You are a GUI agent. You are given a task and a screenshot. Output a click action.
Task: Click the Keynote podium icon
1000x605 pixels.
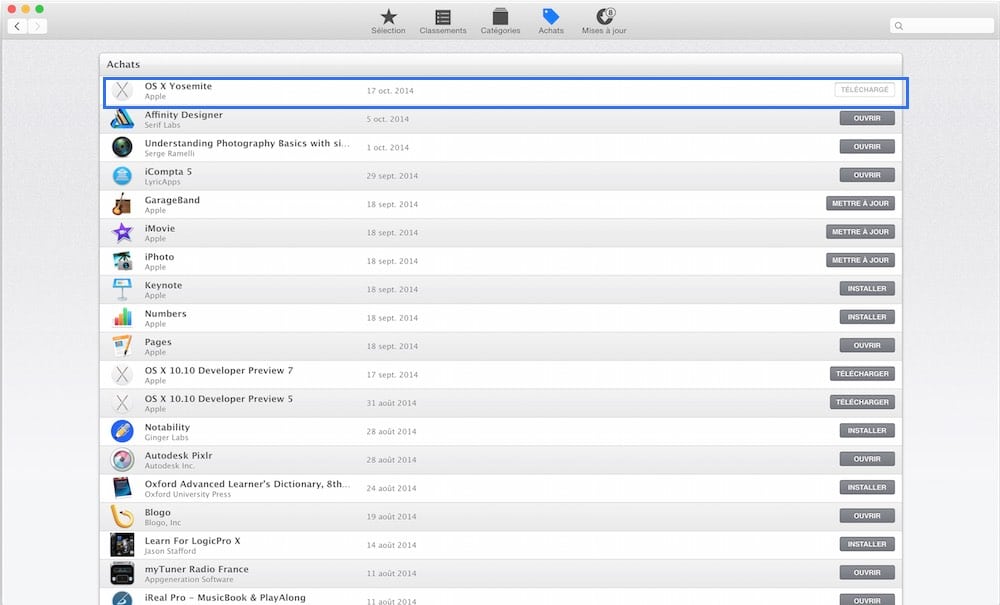click(122, 289)
